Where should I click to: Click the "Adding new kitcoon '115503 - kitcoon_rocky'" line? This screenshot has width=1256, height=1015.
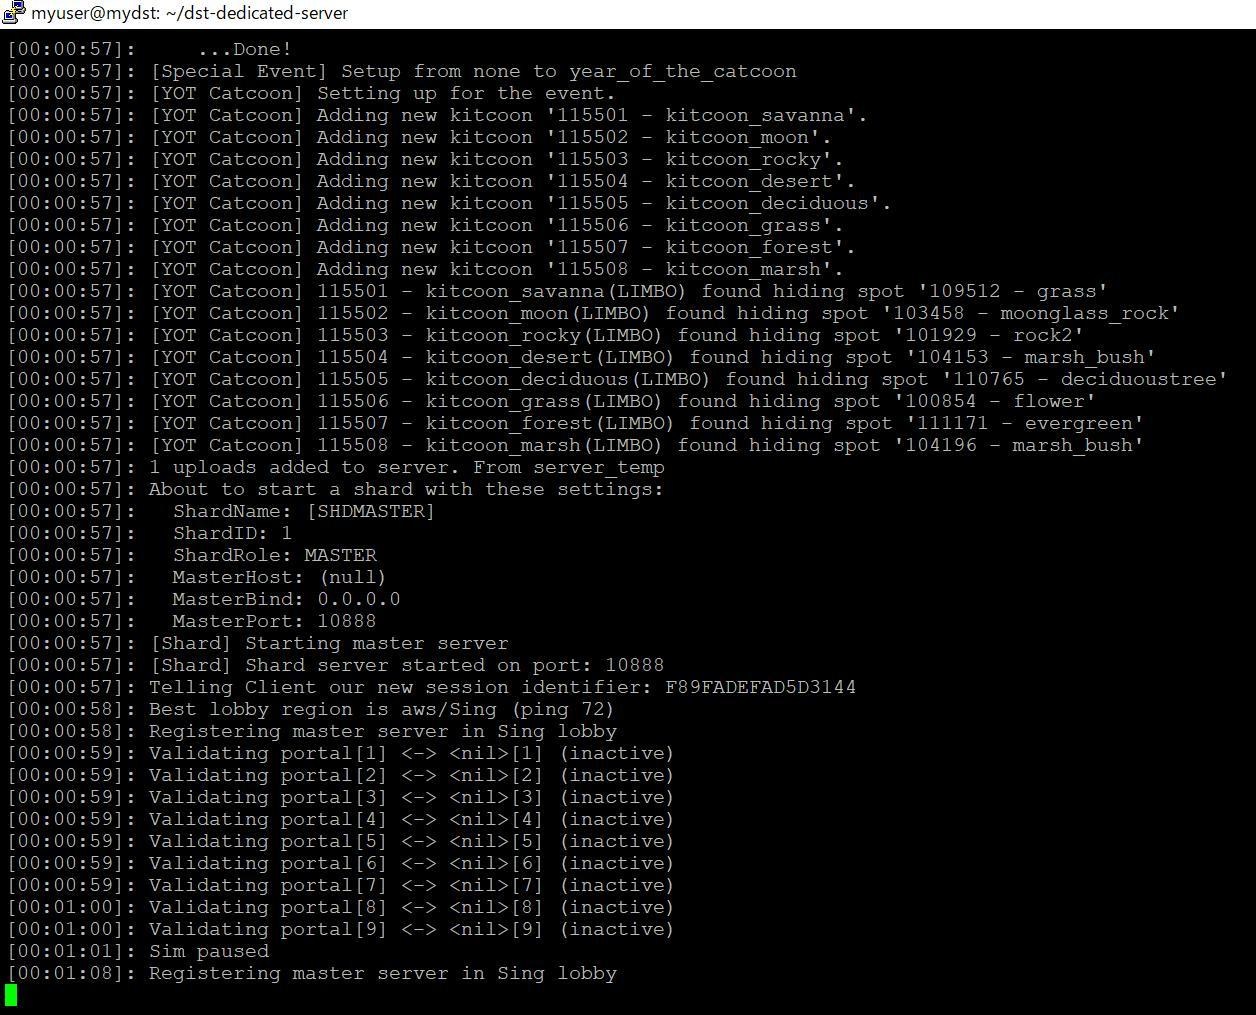[x=426, y=159]
